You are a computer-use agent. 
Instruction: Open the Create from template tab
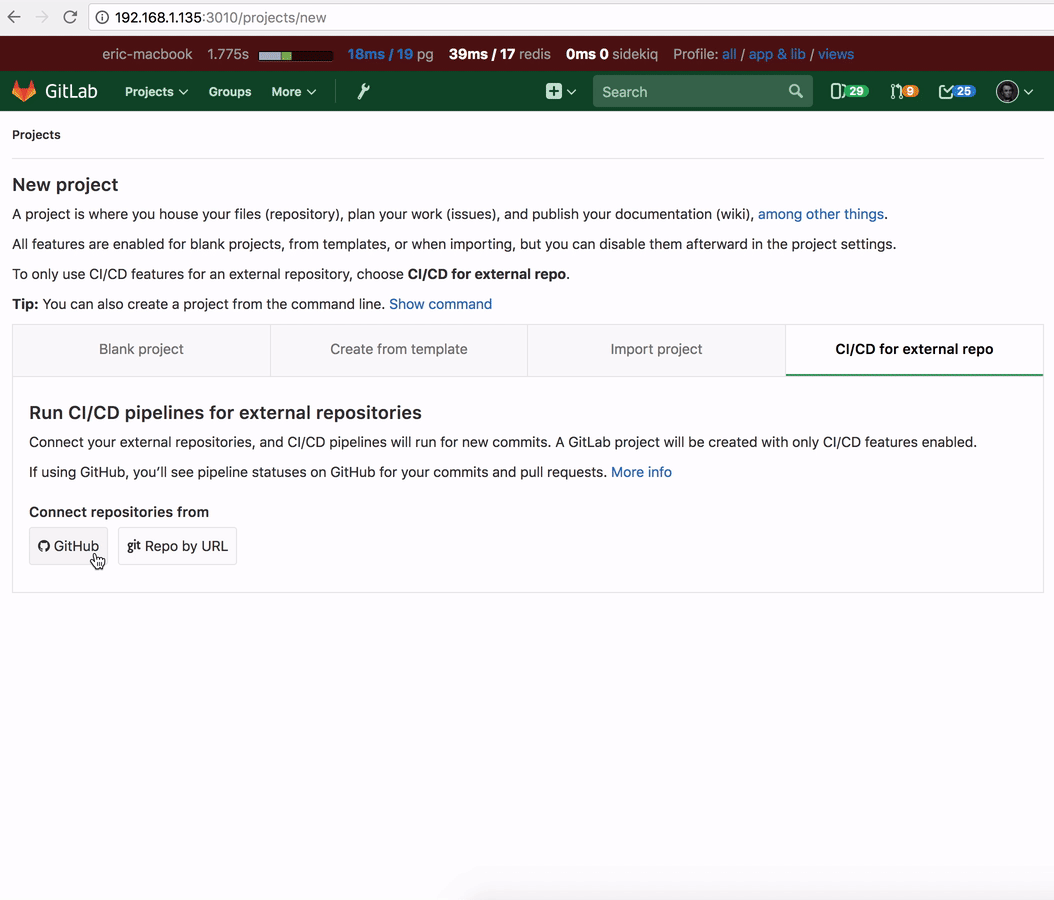tap(399, 349)
